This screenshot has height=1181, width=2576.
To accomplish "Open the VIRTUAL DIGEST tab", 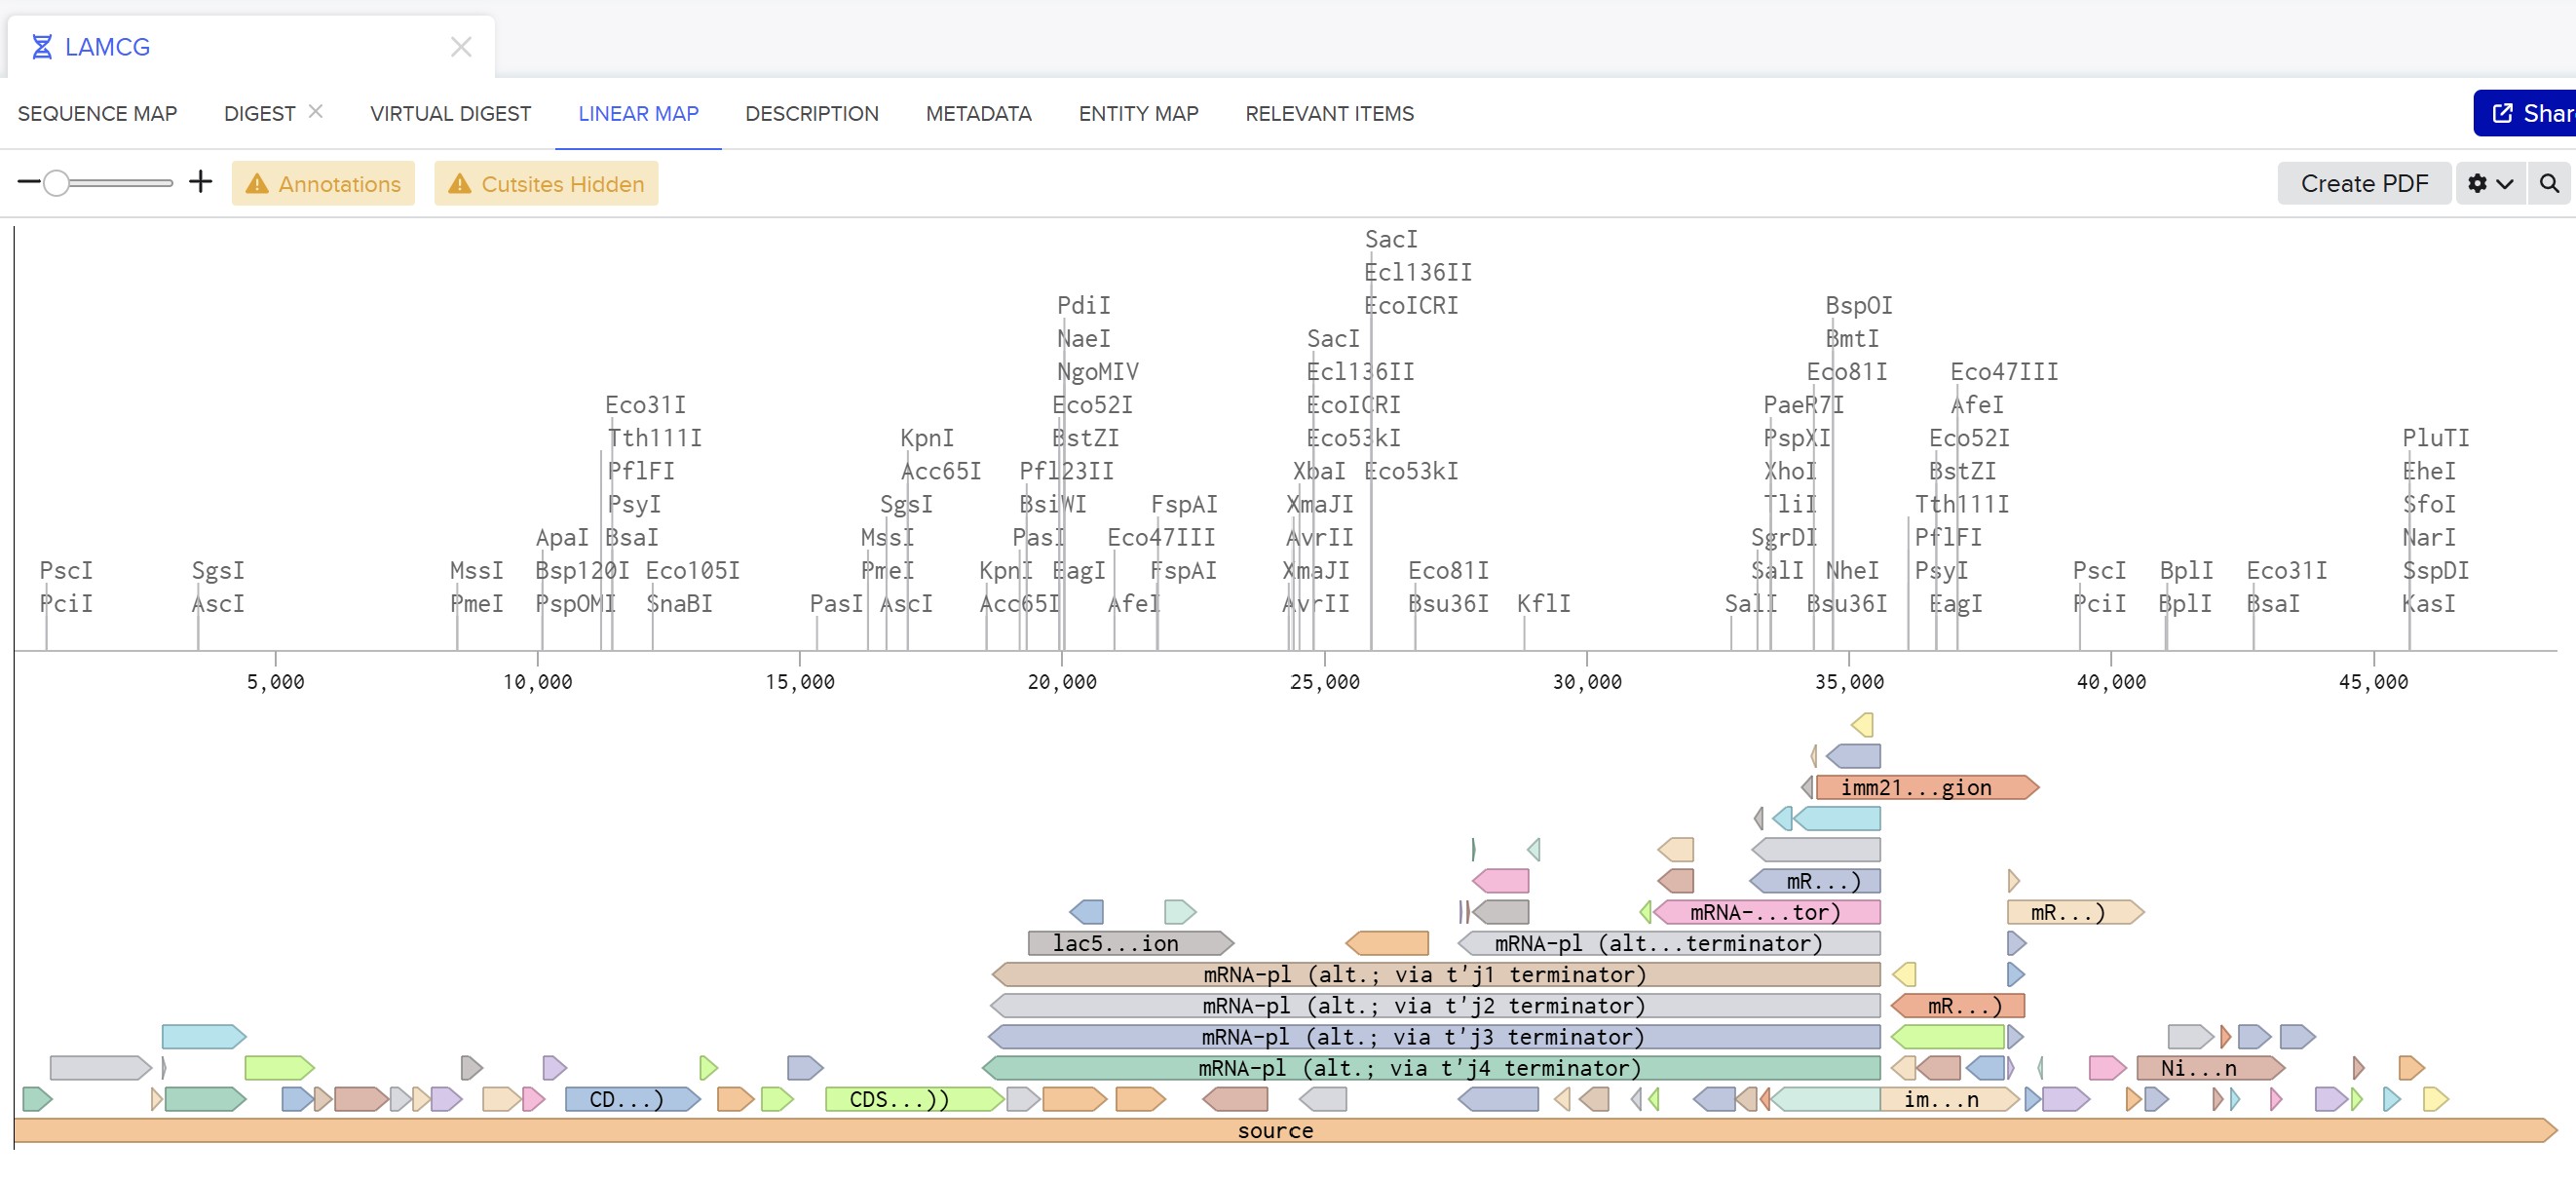I will point(450,114).
